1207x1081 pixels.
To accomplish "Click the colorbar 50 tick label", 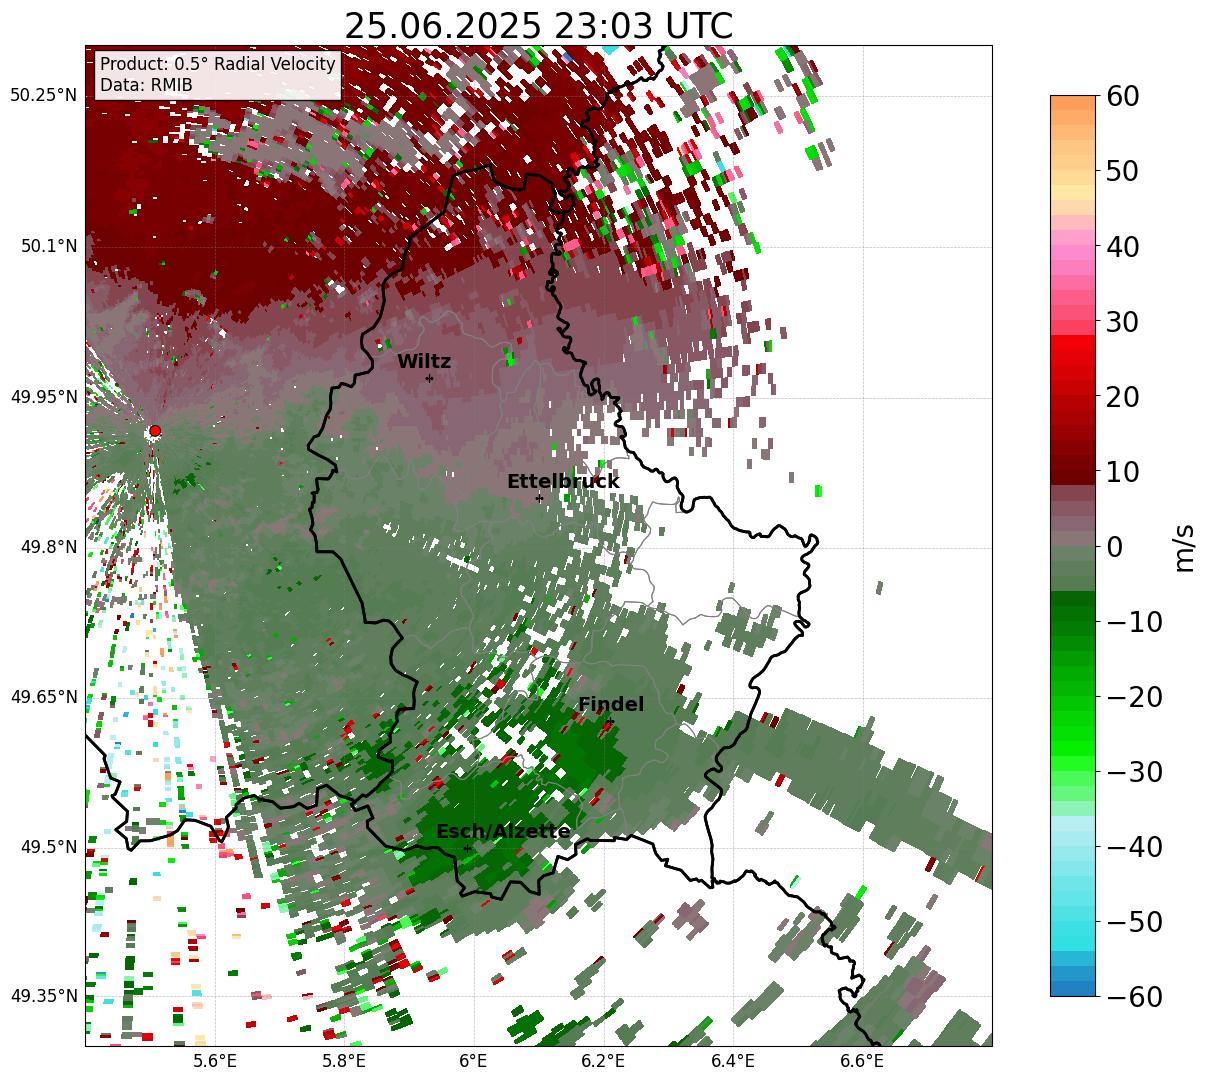I will [x=1122, y=171].
